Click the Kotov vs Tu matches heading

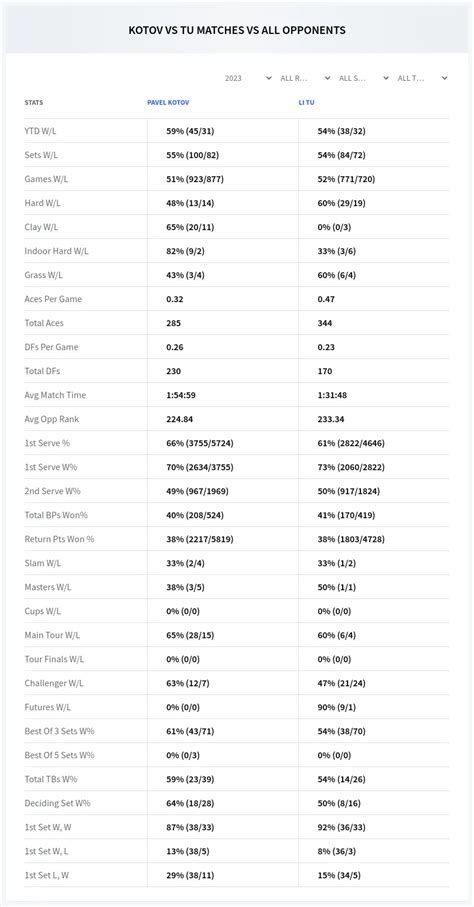[x=237, y=30]
